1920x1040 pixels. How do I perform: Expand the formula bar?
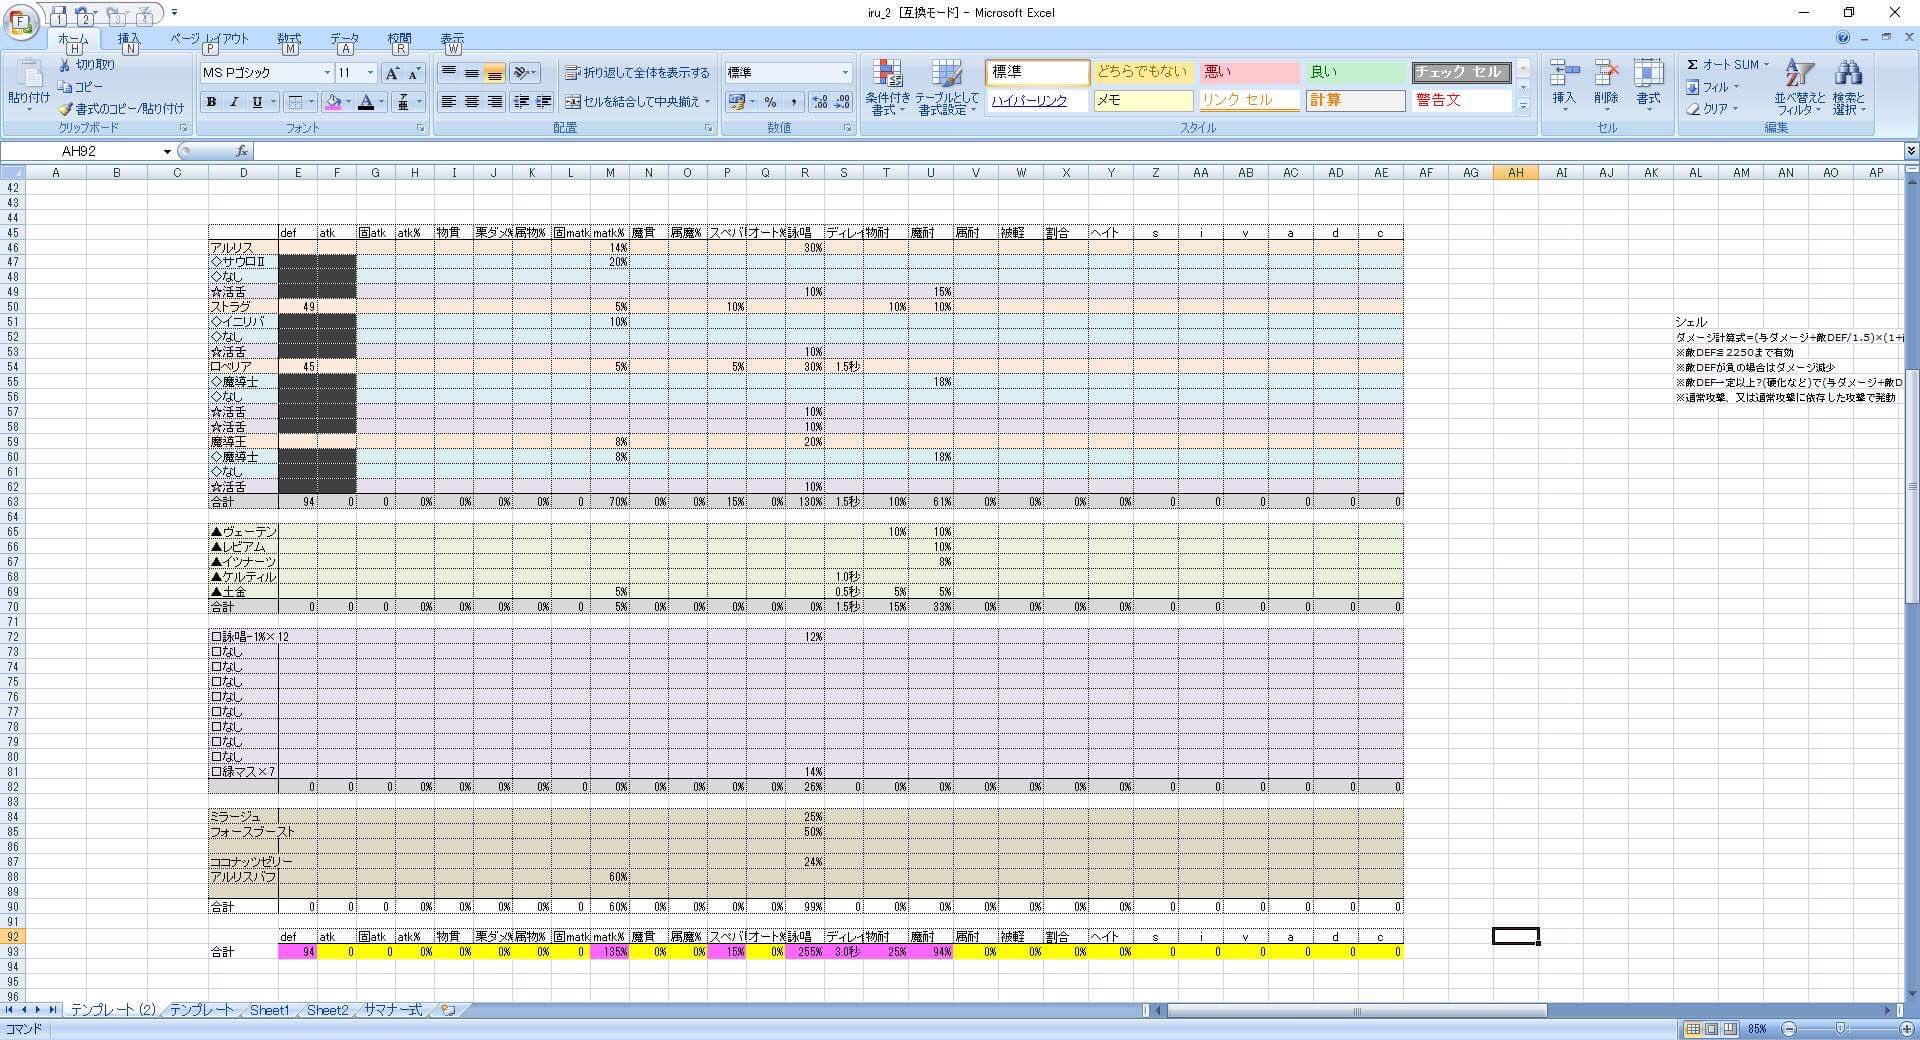(1910, 151)
